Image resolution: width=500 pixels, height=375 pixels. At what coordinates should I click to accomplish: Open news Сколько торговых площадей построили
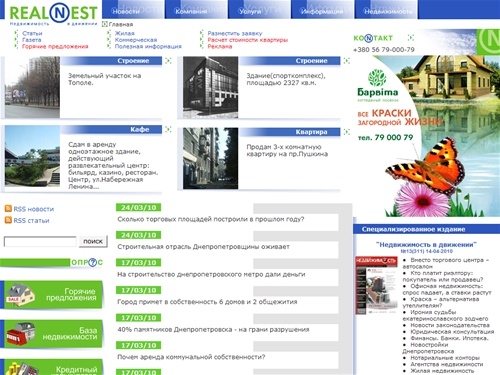click(x=211, y=219)
